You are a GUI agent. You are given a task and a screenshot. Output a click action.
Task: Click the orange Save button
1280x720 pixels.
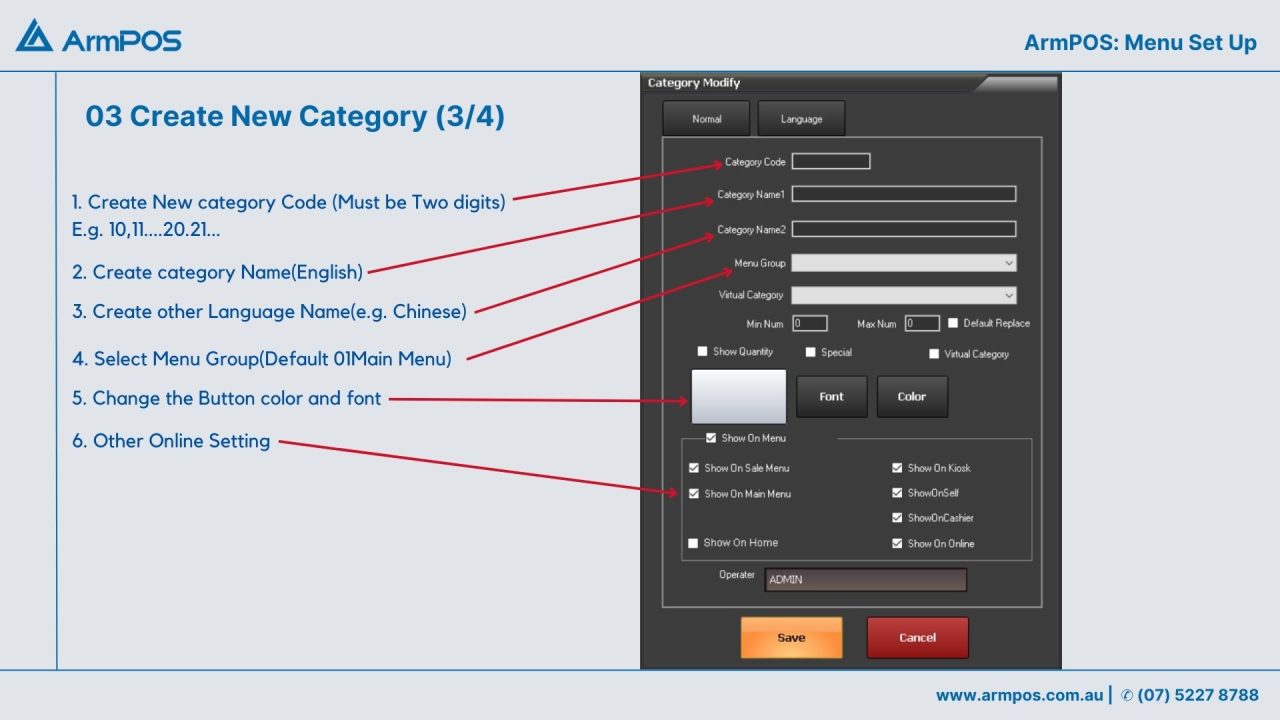click(x=791, y=638)
